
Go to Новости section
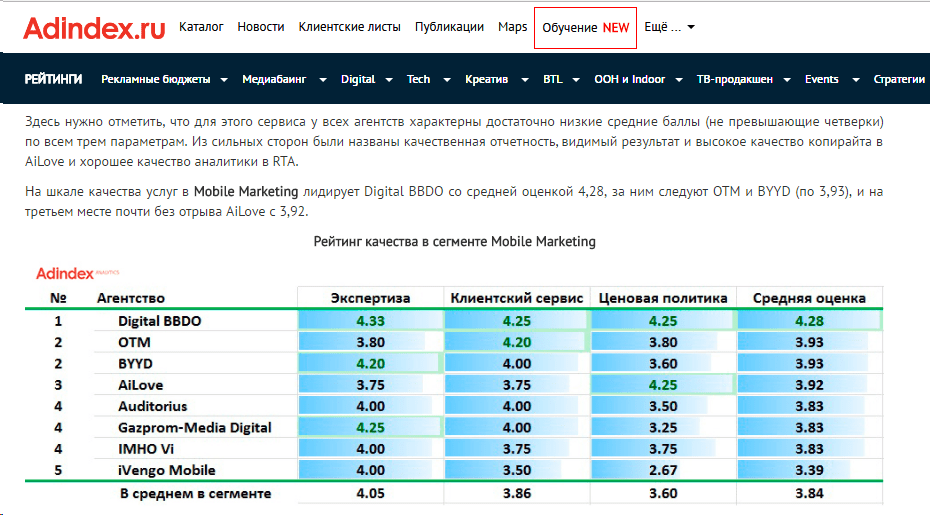click(260, 27)
